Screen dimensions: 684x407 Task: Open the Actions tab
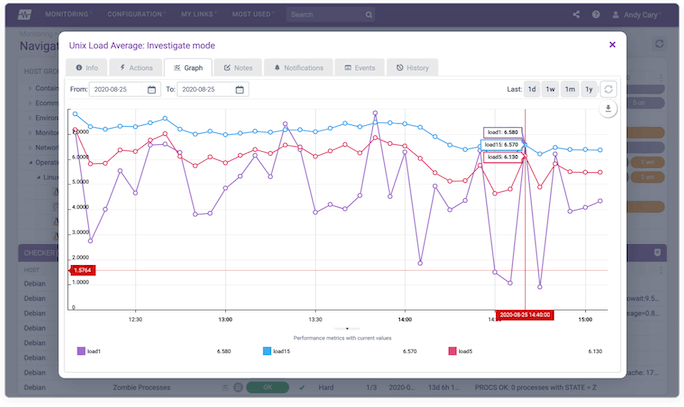pyautogui.click(x=135, y=68)
